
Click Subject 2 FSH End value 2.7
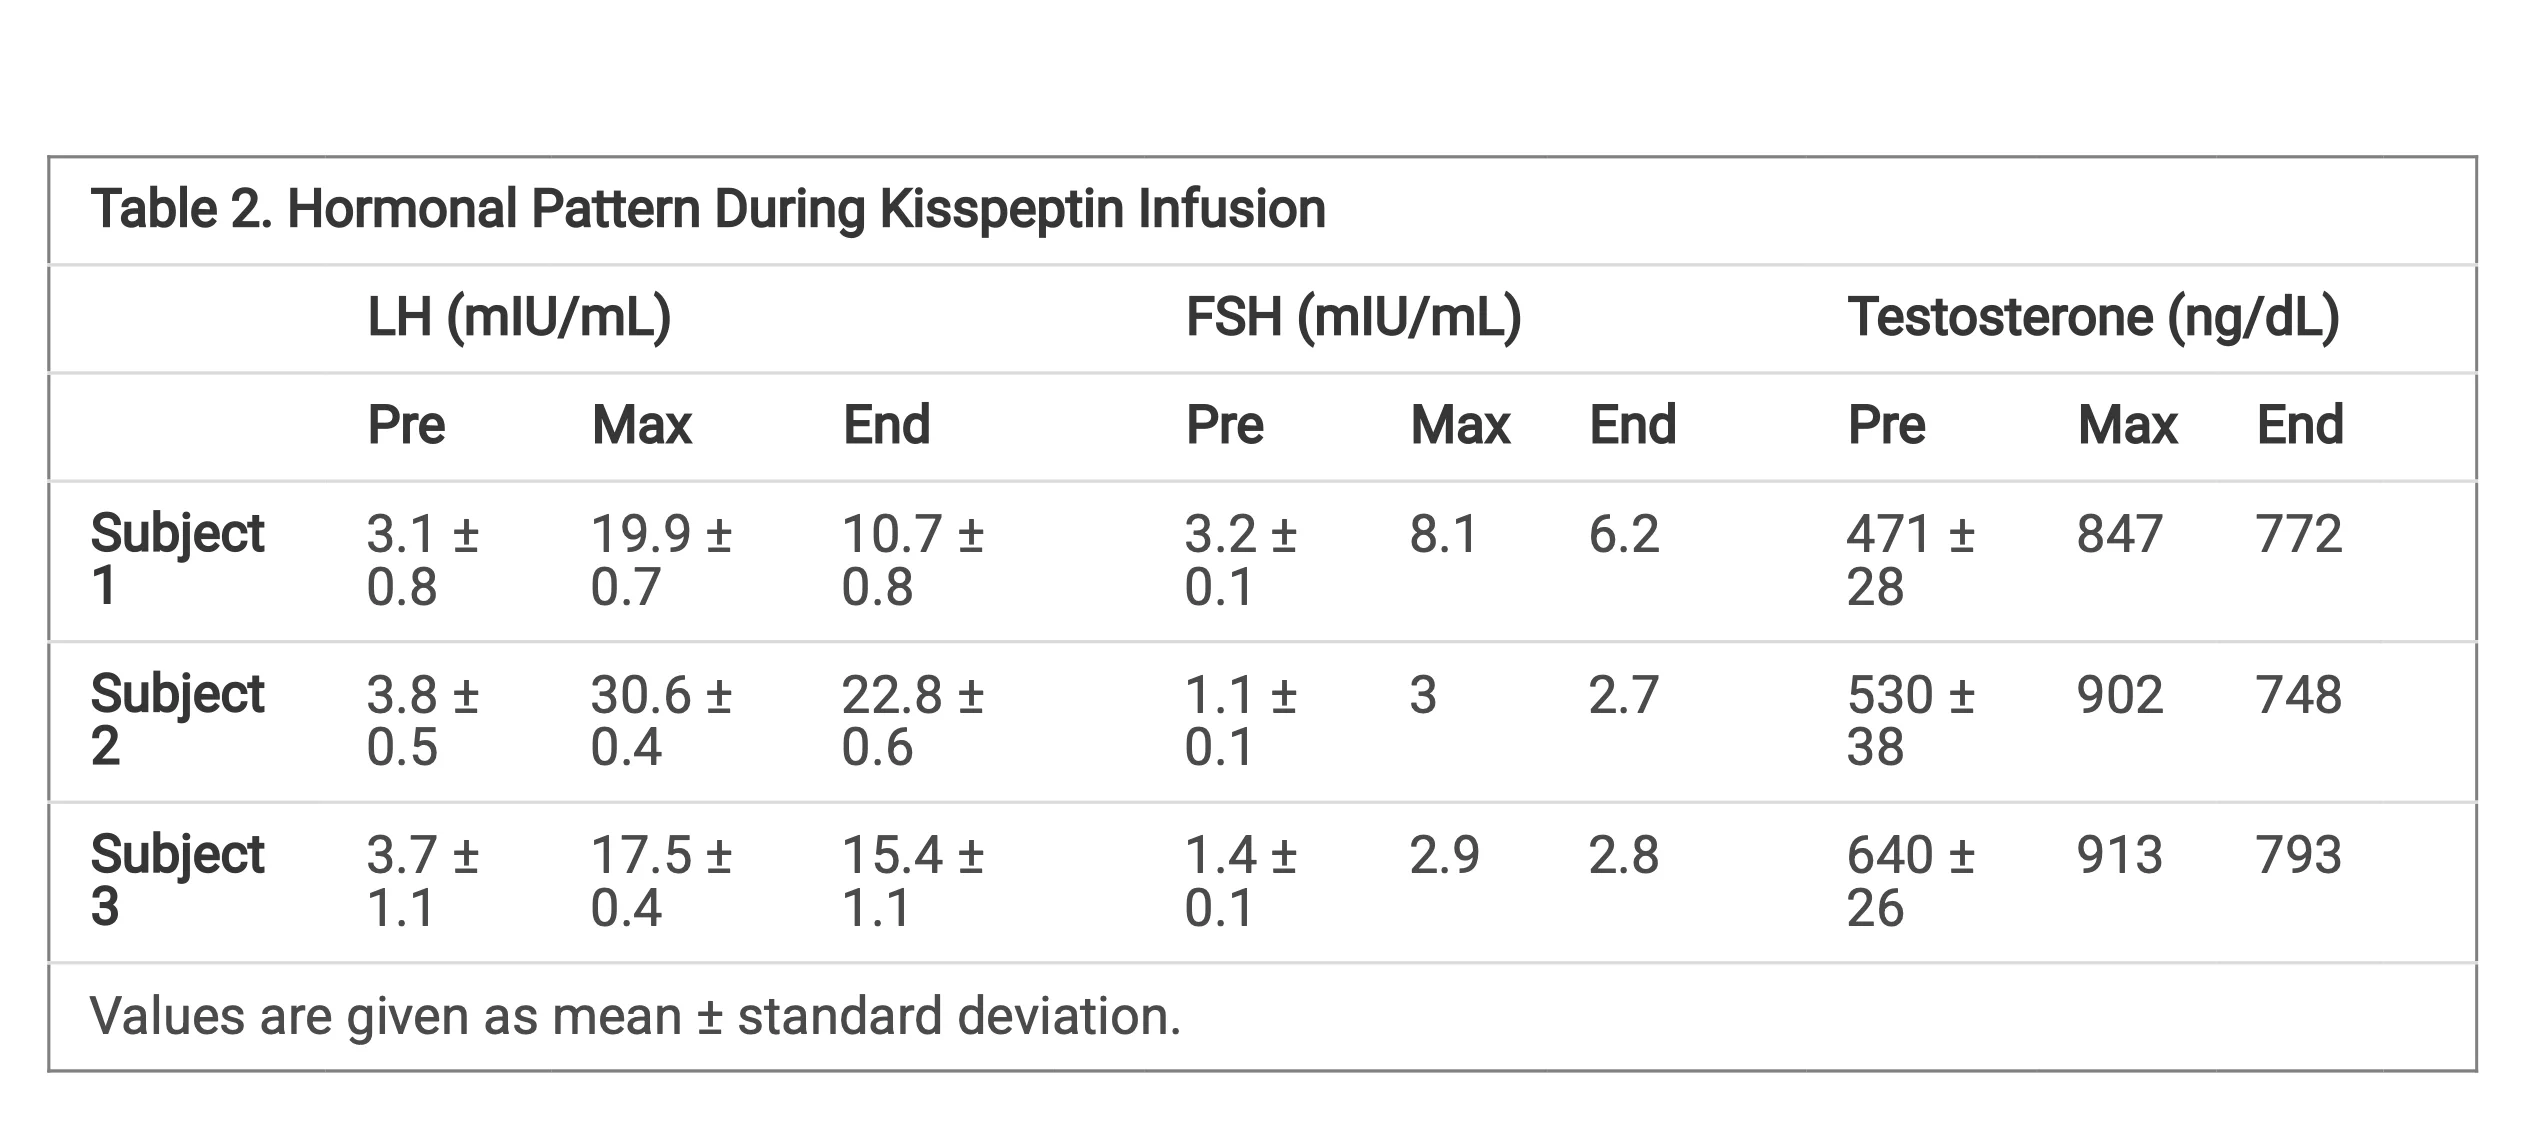(x=1623, y=695)
